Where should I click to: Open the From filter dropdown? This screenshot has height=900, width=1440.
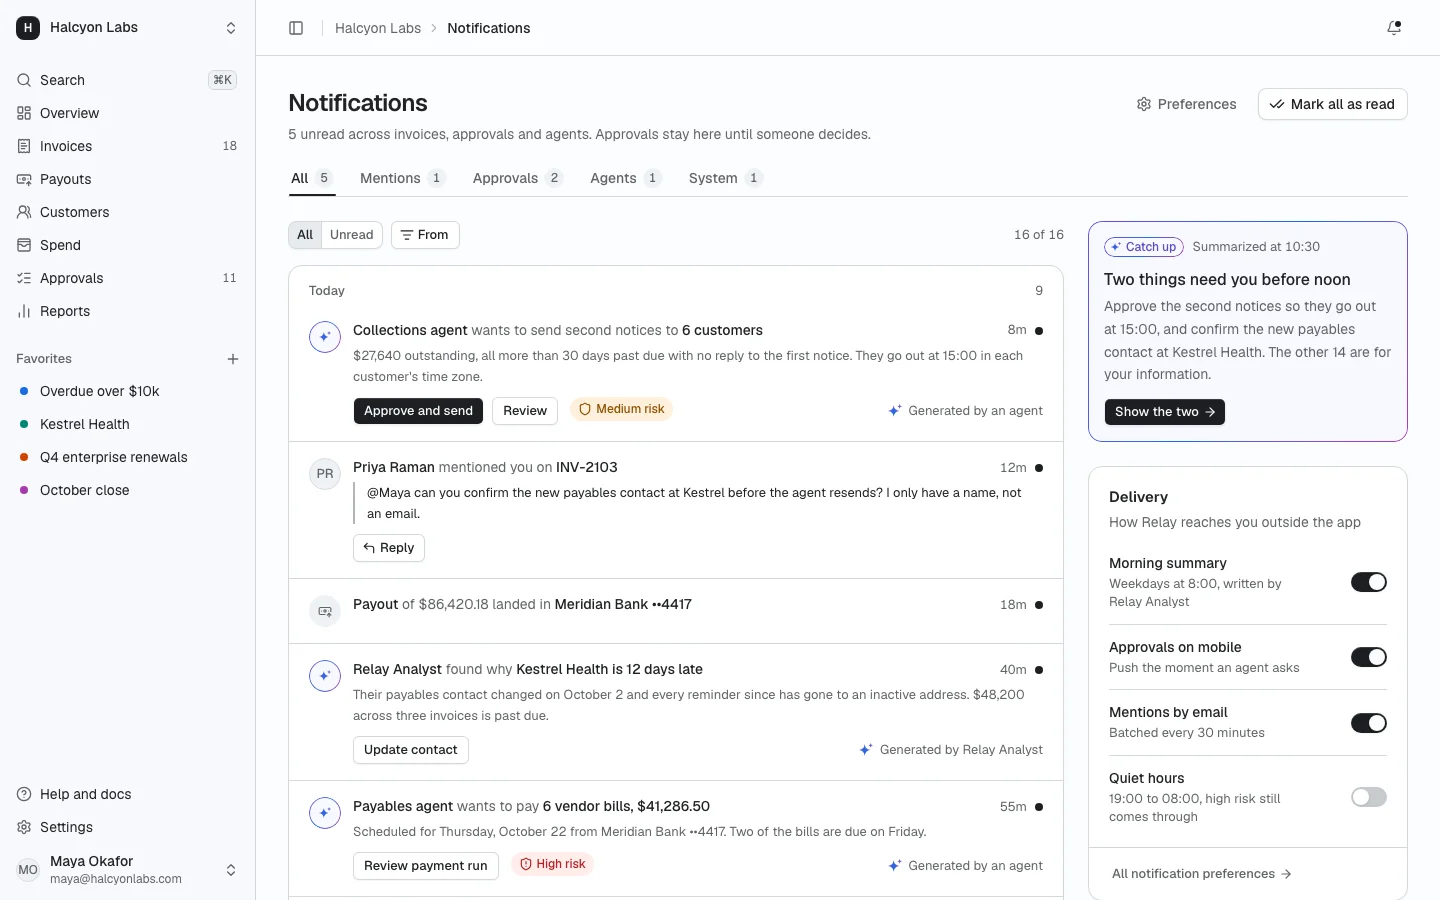click(425, 235)
